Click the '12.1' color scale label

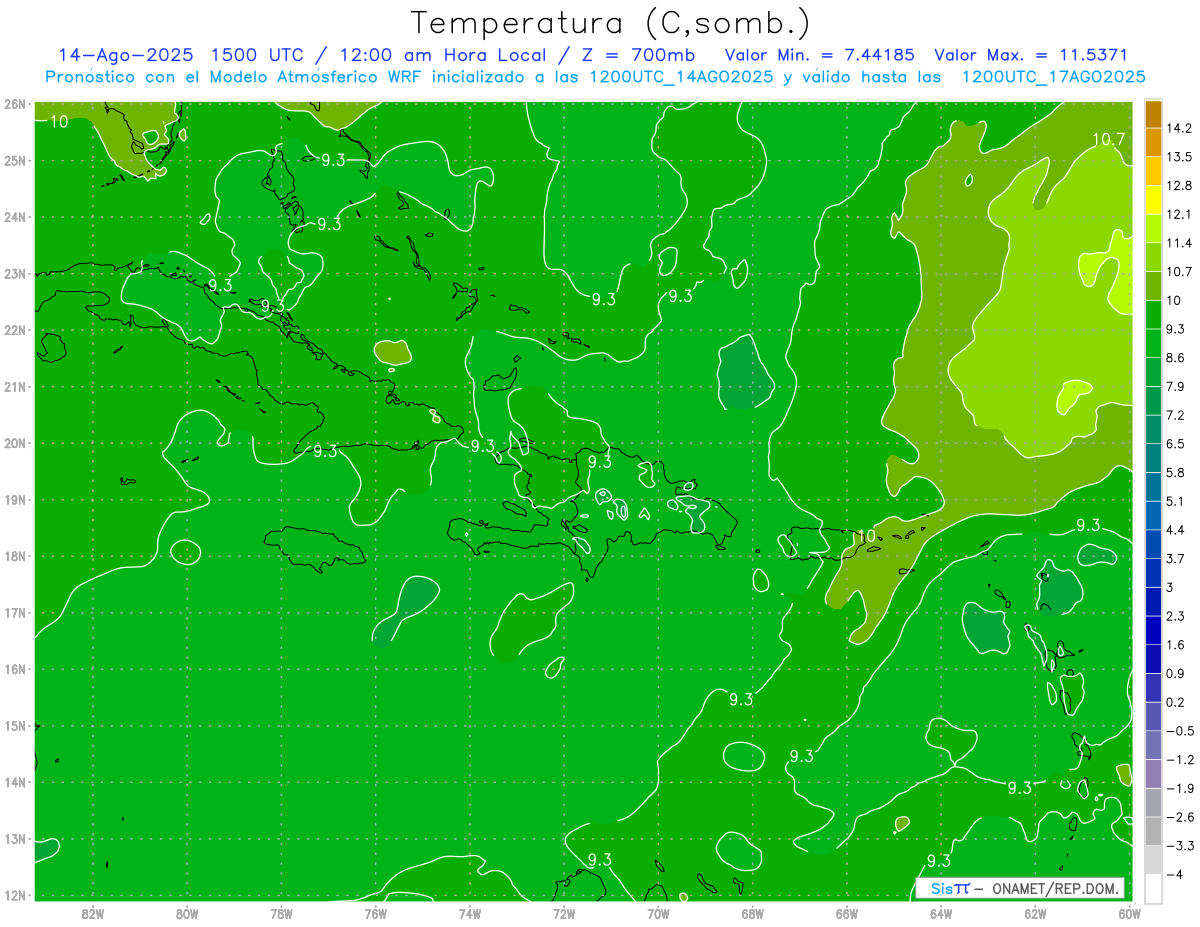coord(1179,214)
